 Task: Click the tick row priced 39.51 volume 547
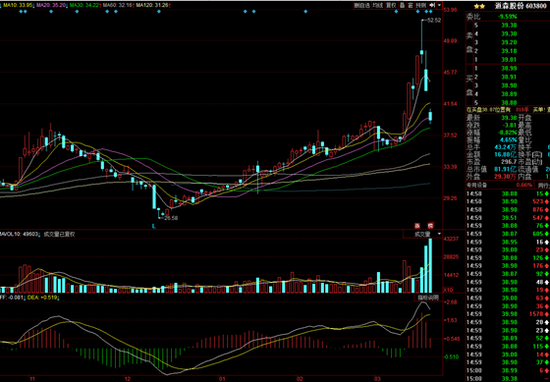[508, 218]
